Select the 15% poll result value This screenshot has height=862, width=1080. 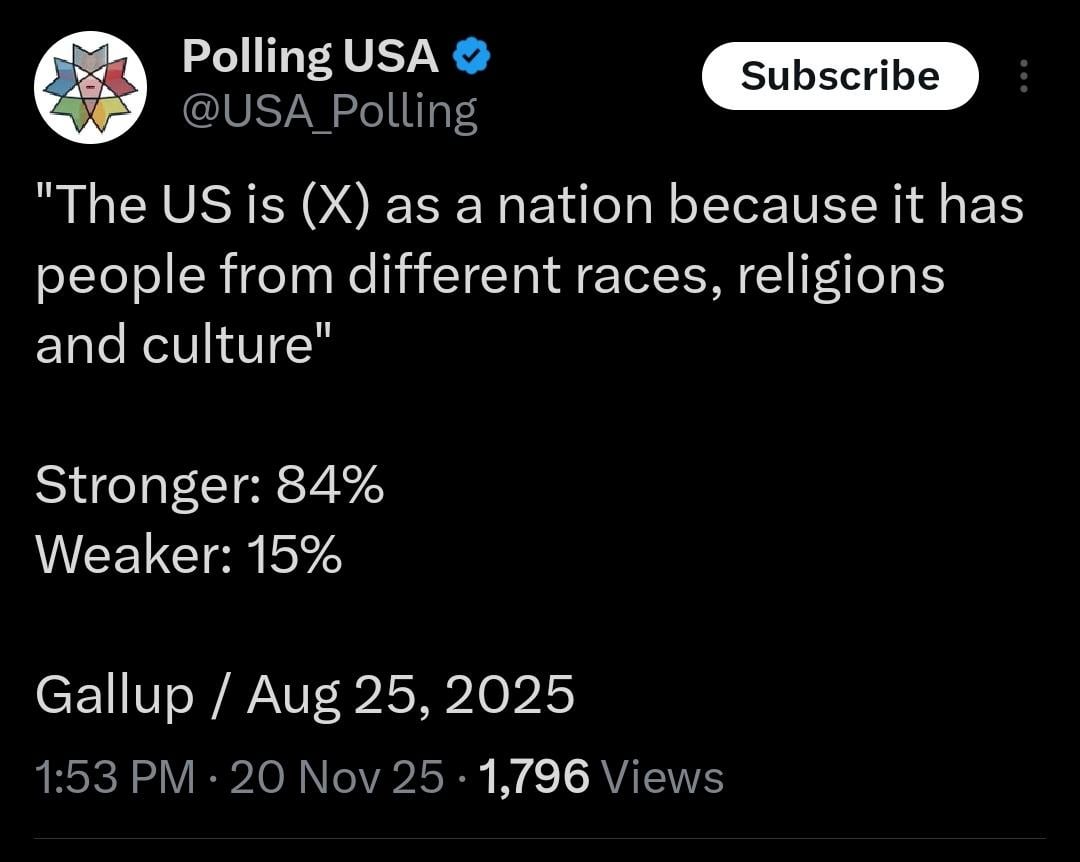tap(295, 555)
